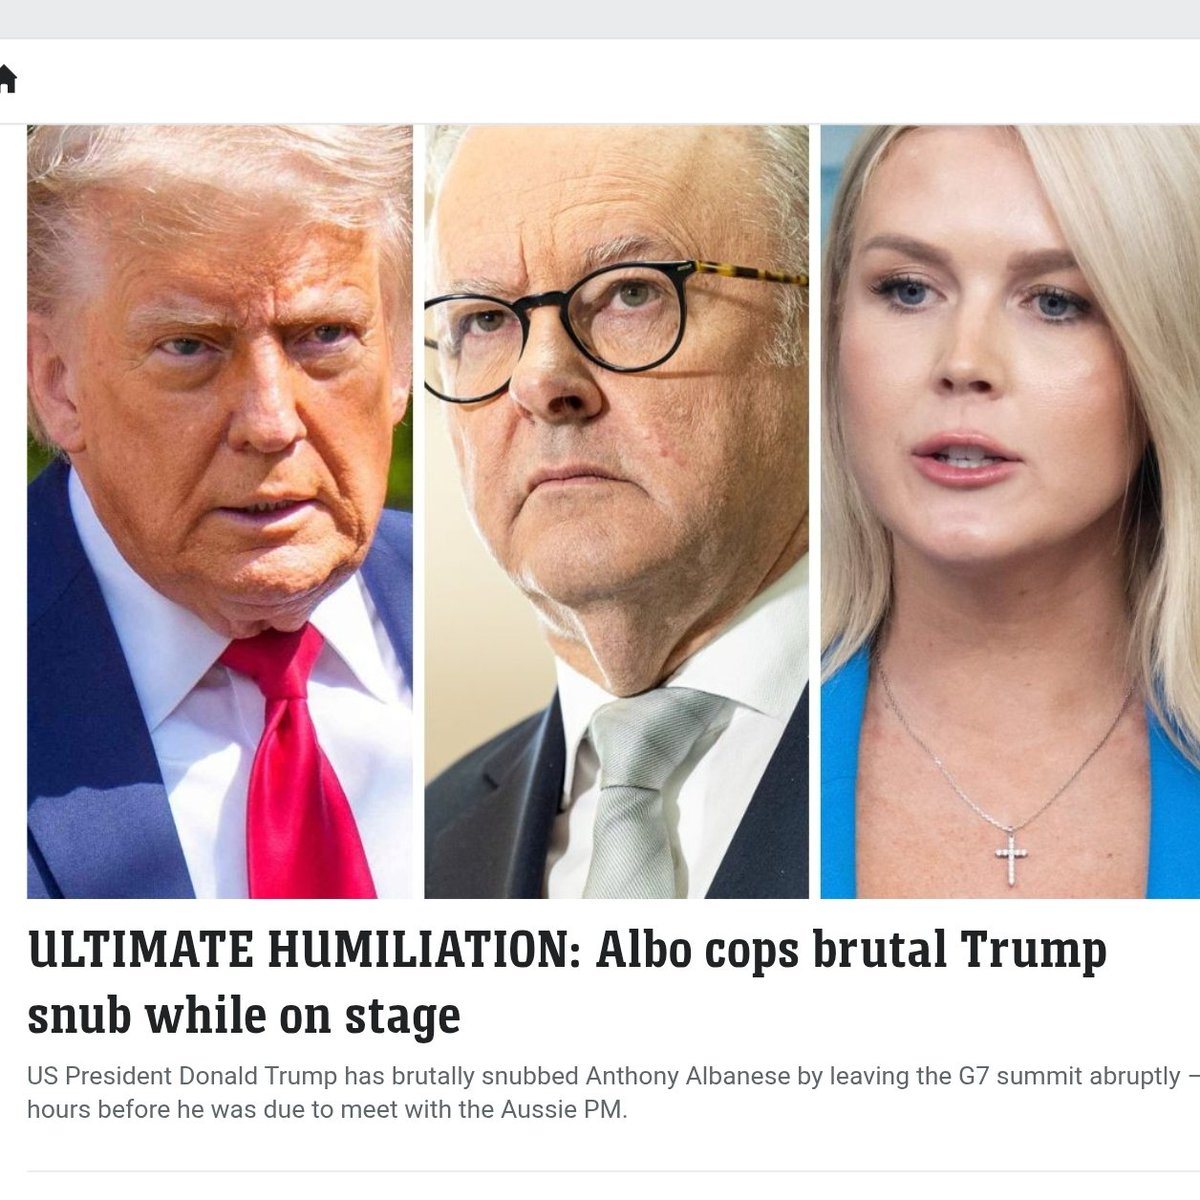Click the grey tie in the middle photo
This screenshot has width=1200, height=1200.
tap(642, 790)
